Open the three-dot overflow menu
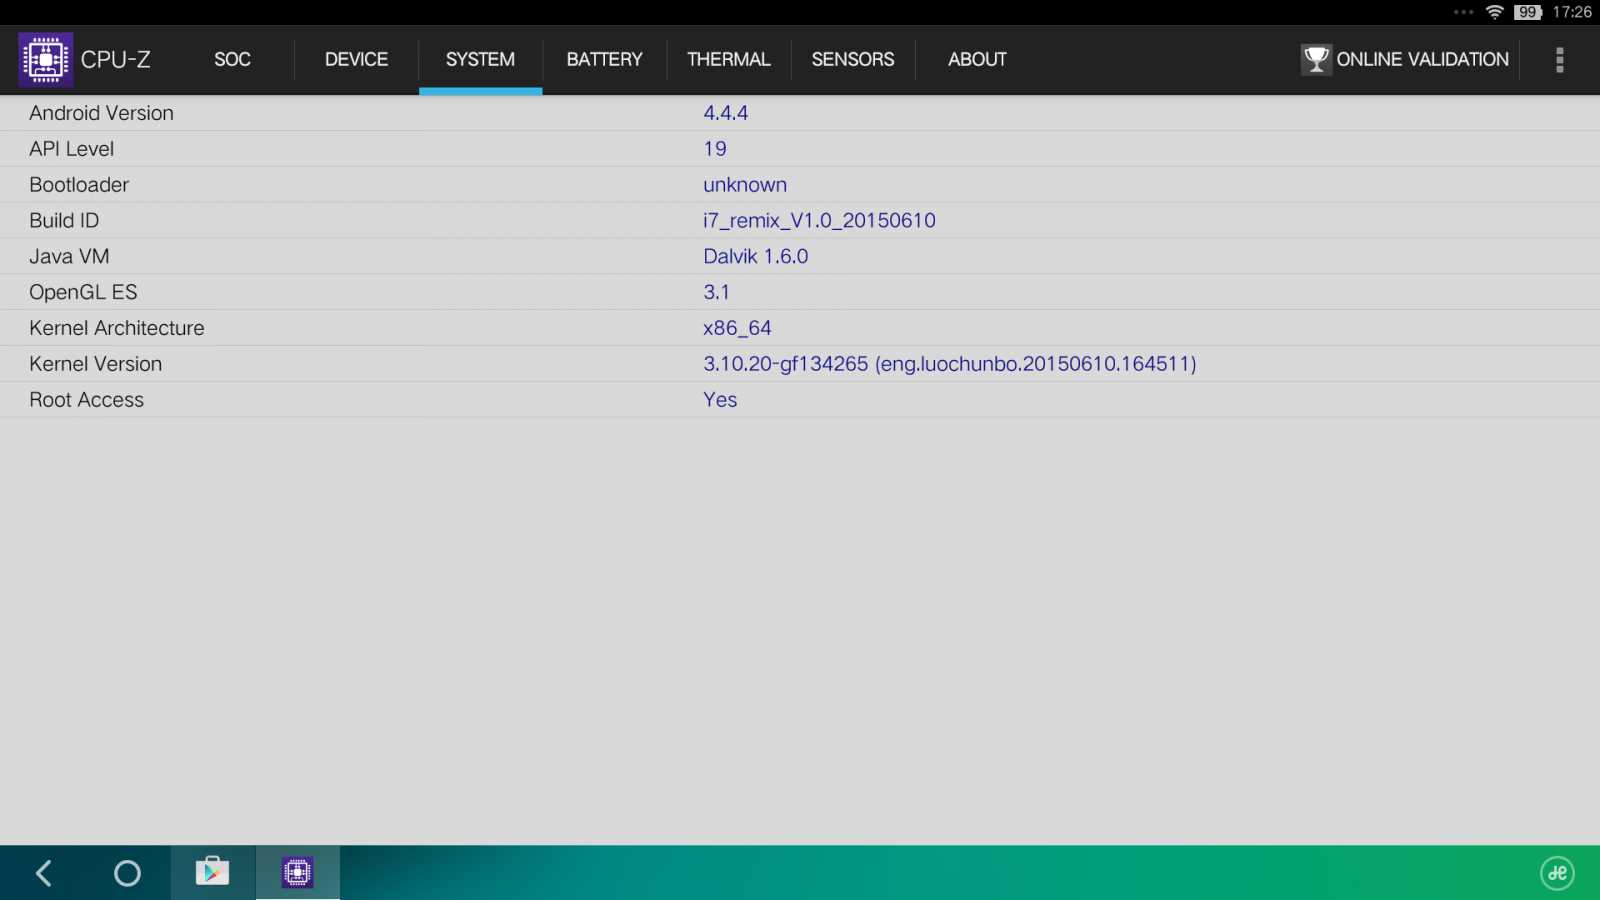 point(1559,60)
